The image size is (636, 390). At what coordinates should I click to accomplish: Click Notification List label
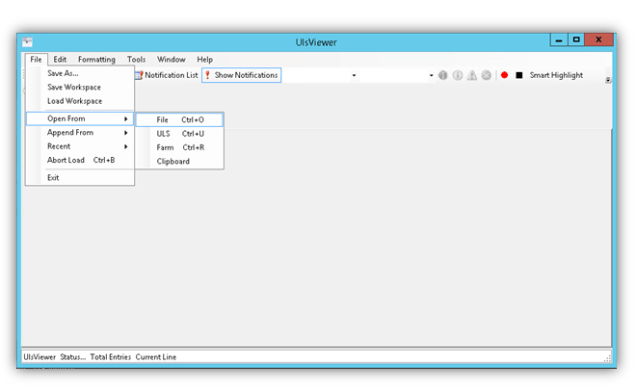coord(171,75)
